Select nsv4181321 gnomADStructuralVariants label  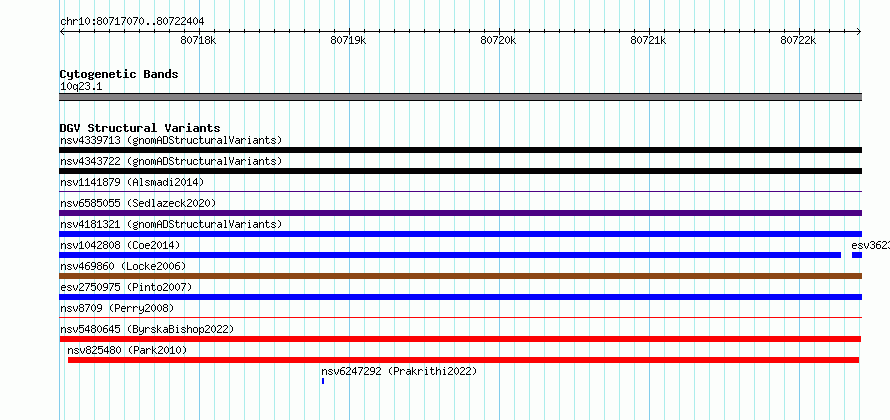click(171, 224)
